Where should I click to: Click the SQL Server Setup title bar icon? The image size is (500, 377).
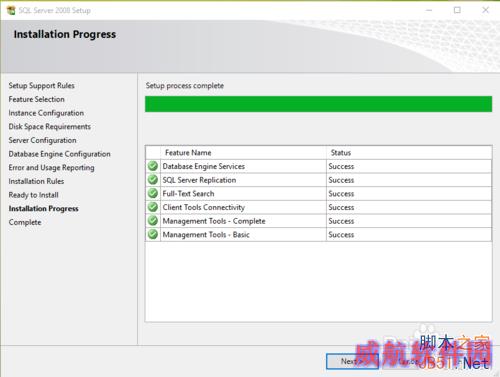click(11, 10)
